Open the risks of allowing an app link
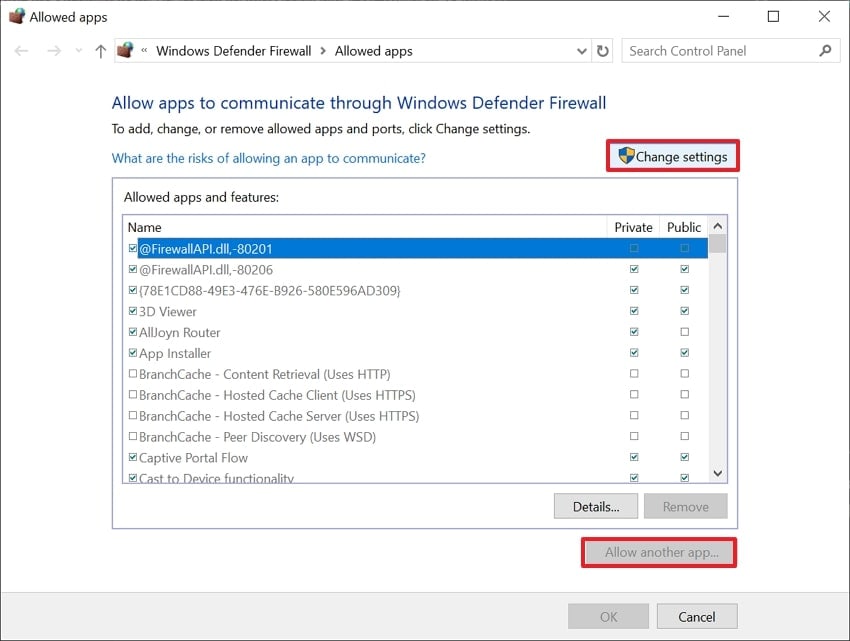The image size is (850, 641). (268, 158)
